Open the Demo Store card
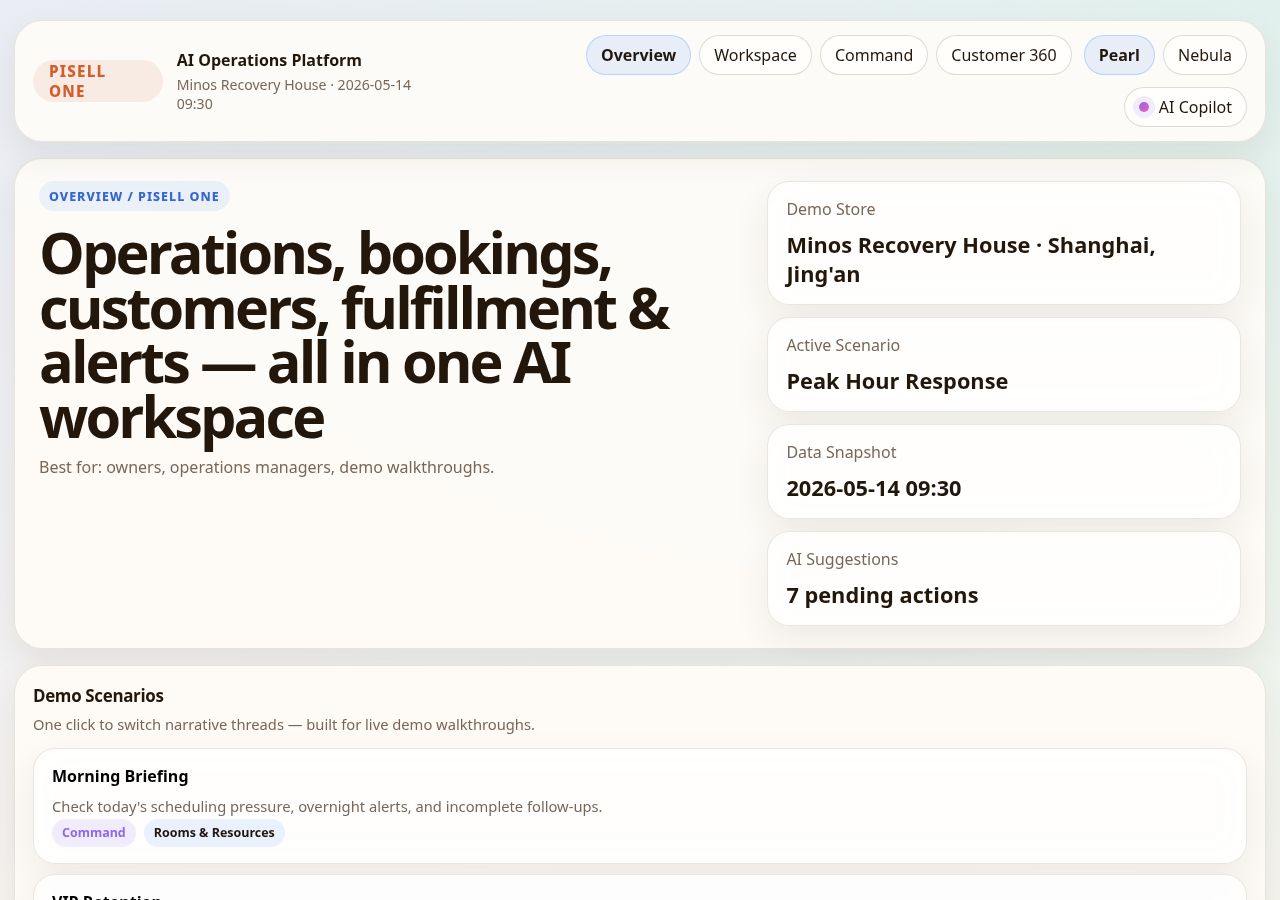Screen dimensions: 1280x900 (x=1004, y=243)
